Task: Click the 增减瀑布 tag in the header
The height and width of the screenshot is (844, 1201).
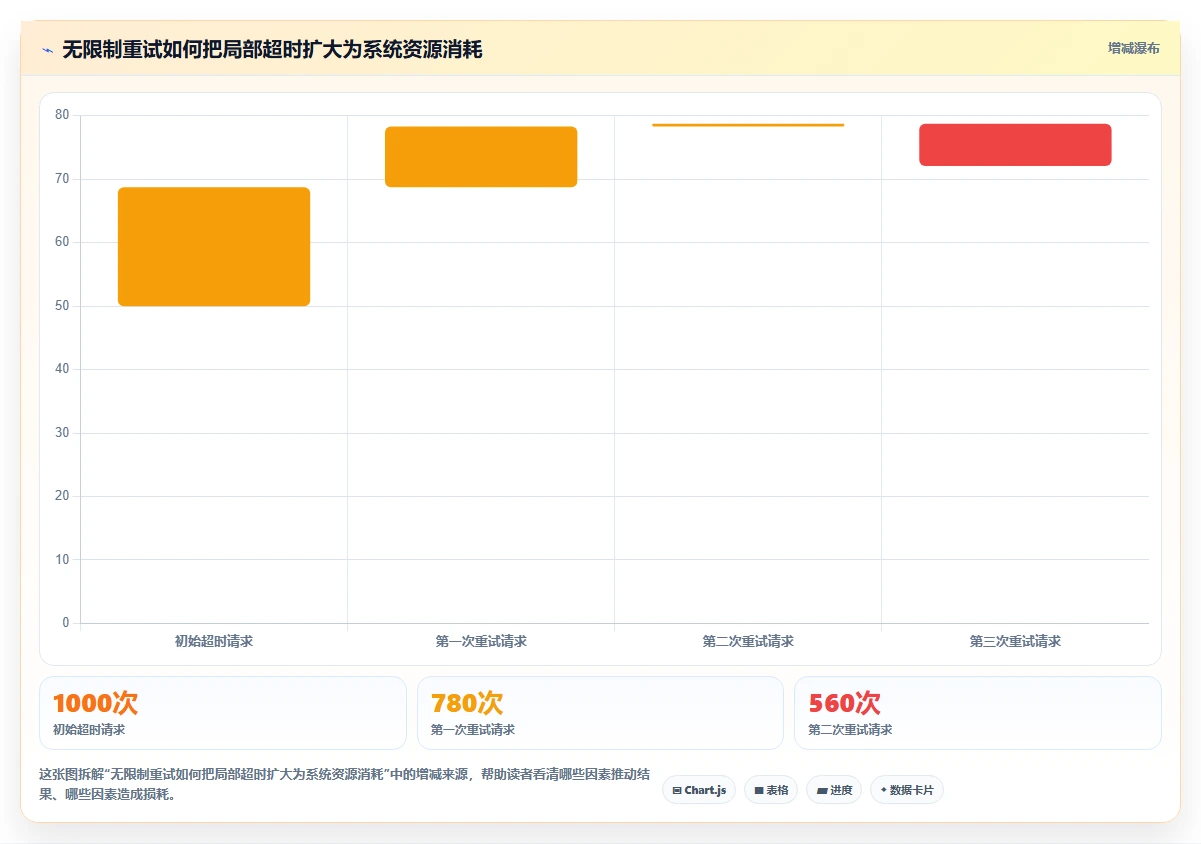Action: click(1133, 48)
